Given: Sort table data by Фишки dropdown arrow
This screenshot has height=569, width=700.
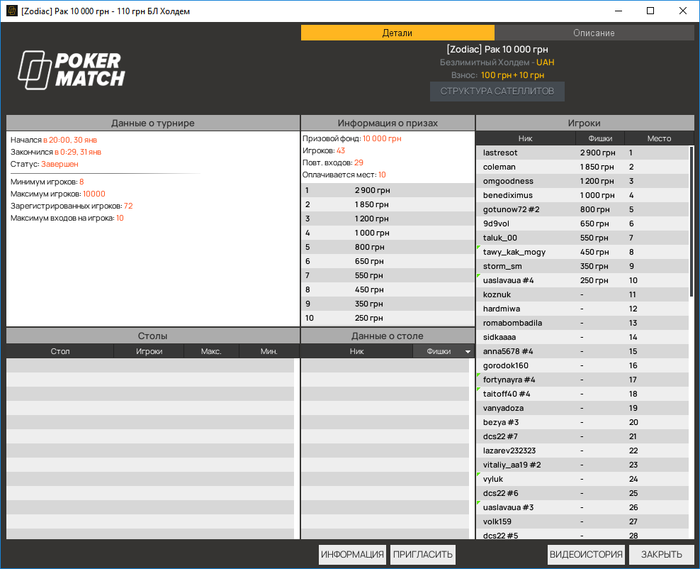Looking at the screenshot, I should (x=467, y=352).
